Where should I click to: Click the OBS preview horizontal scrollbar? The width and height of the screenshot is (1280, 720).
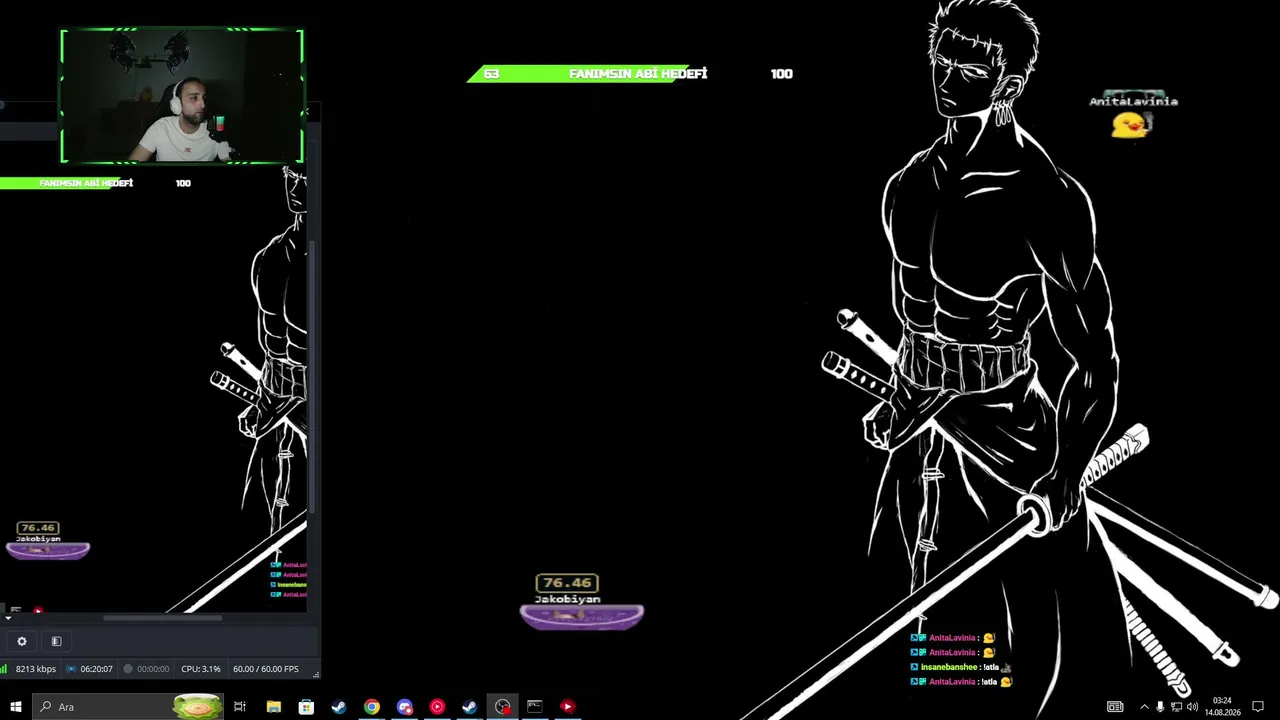click(x=162, y=618)
